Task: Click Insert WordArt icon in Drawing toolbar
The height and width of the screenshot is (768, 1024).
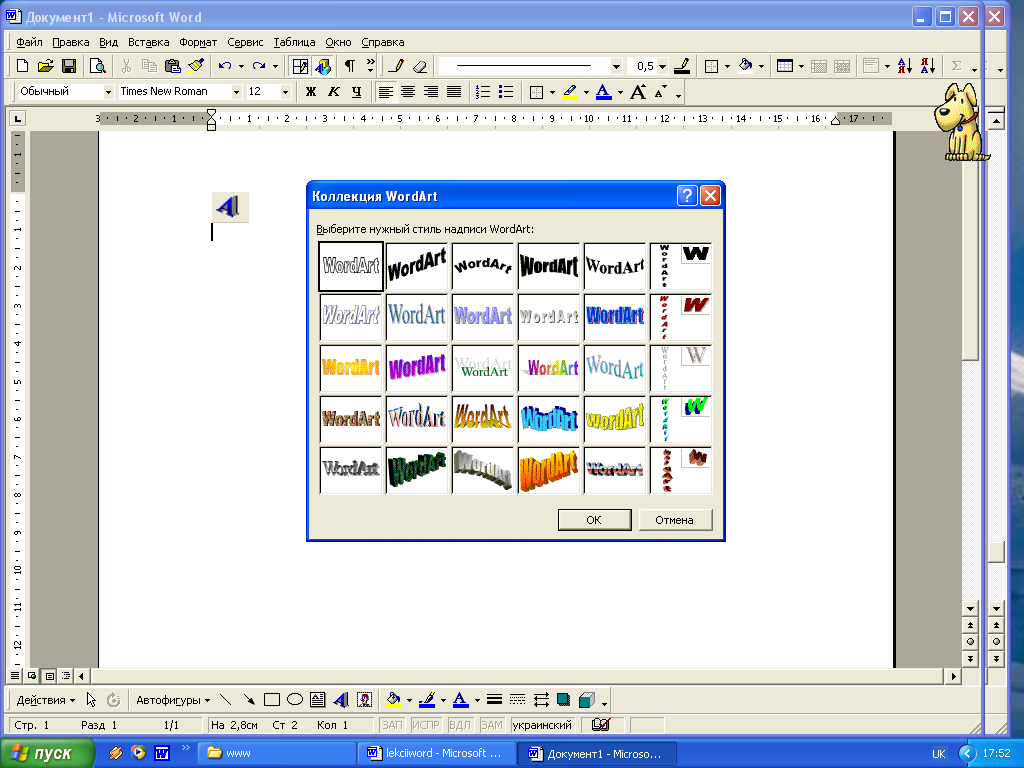Action: pyautogui.click(x=341, y=700)
